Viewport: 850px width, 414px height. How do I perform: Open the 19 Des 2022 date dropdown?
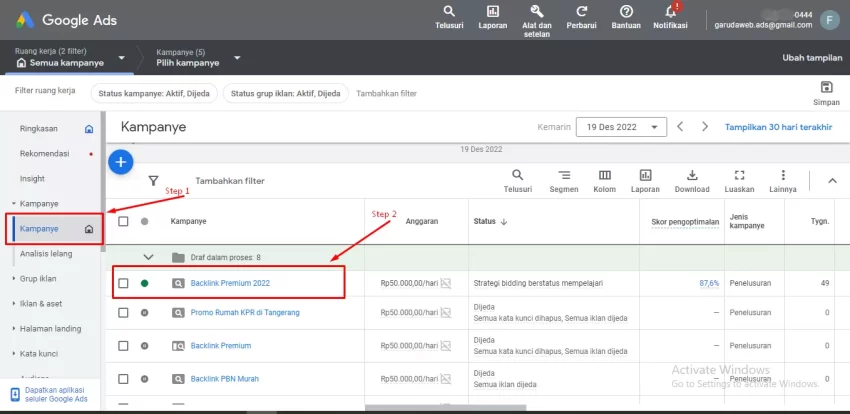click(x=621, y=127)
